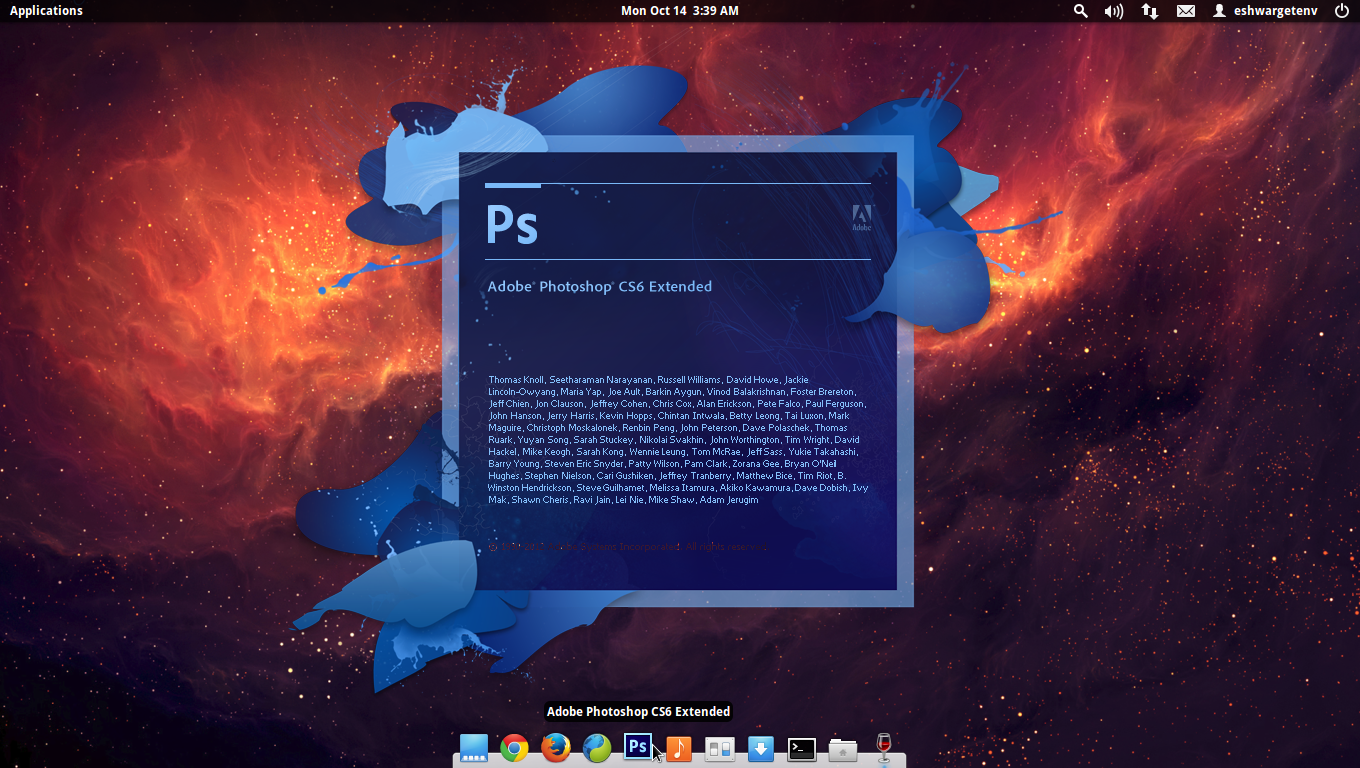Launch Firefox from the dock

556,748
